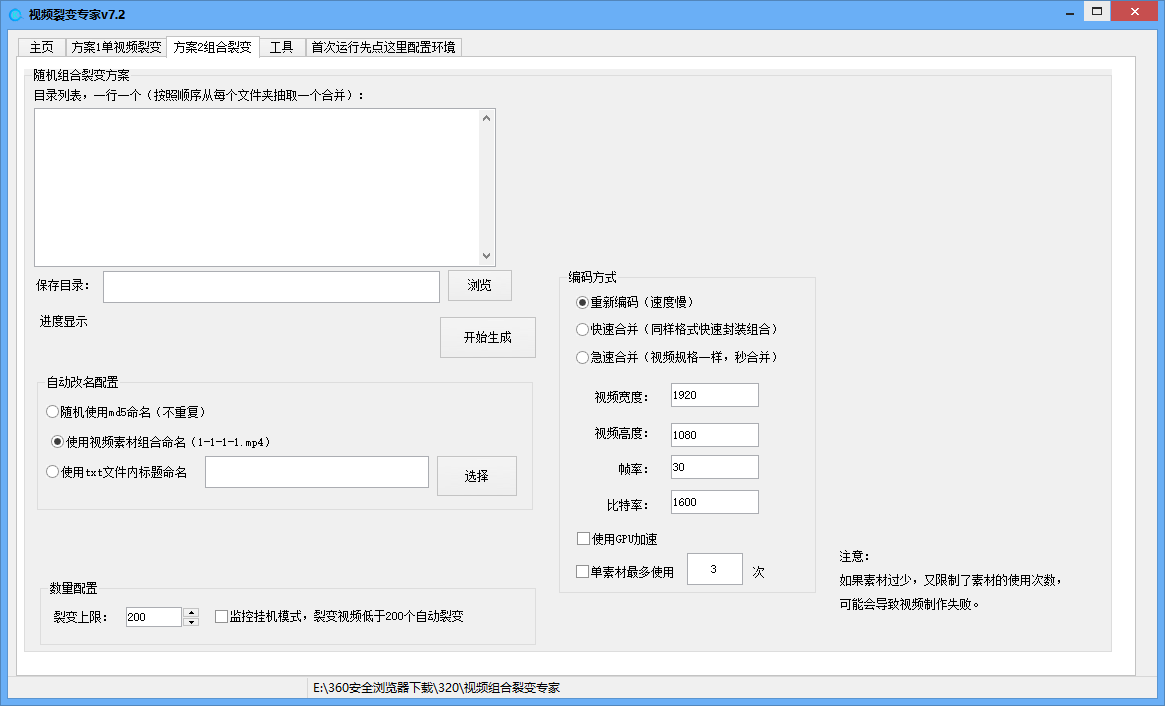This screenshot has width=1165, height=706.
Task: Open the 方案1单视频裂变 tab
Action: [116, 47]
